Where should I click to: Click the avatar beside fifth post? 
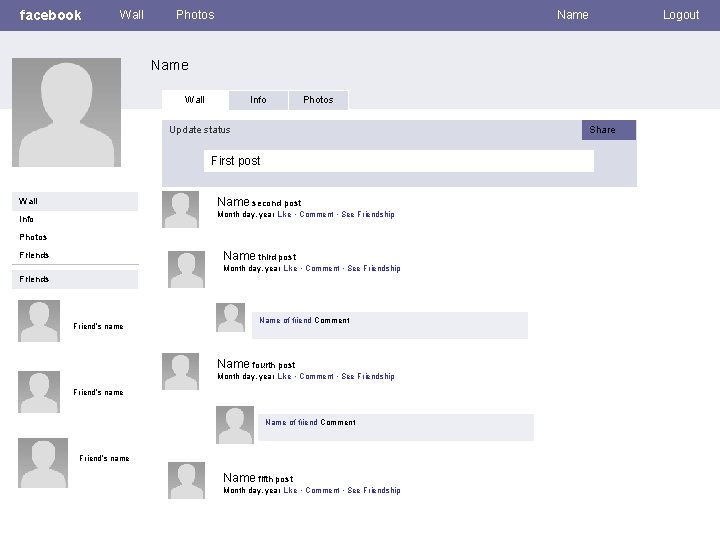[186, 480]
